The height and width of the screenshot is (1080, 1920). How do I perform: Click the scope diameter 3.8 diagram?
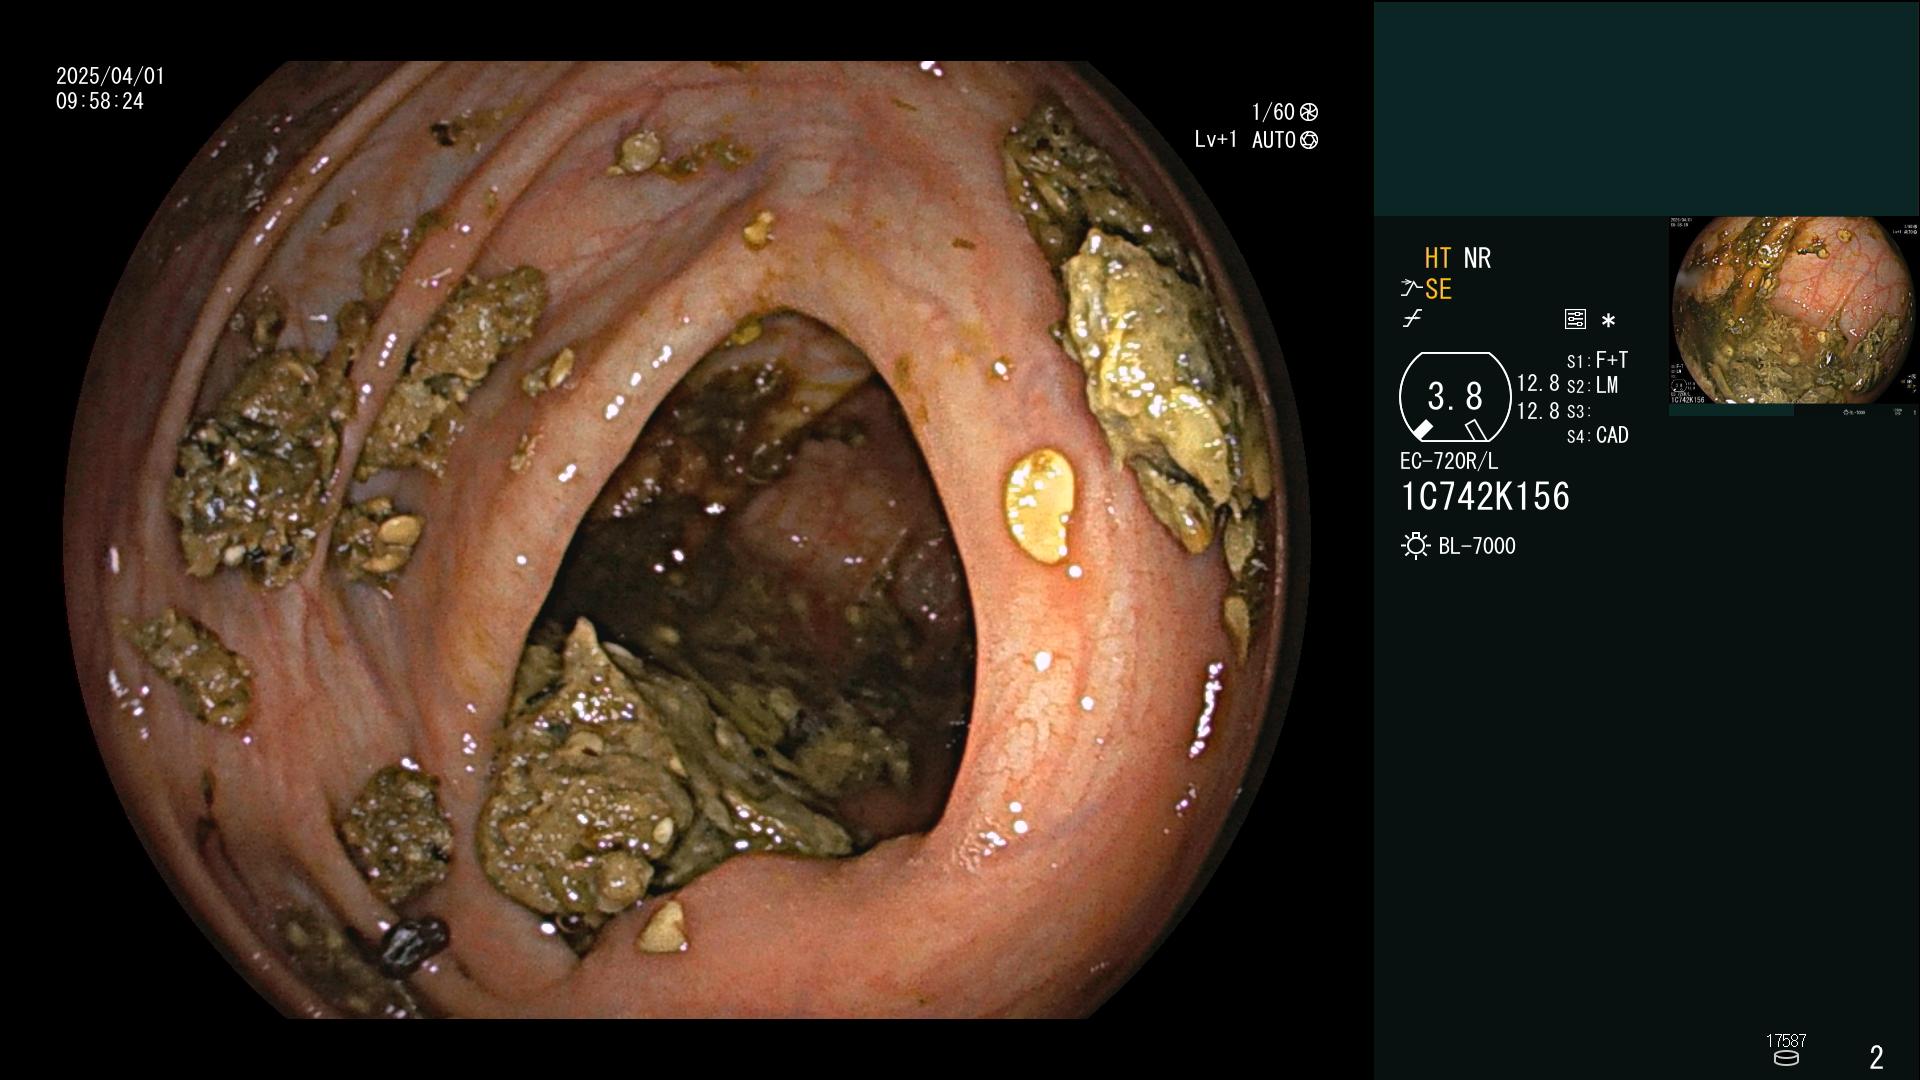point(1455,397)
